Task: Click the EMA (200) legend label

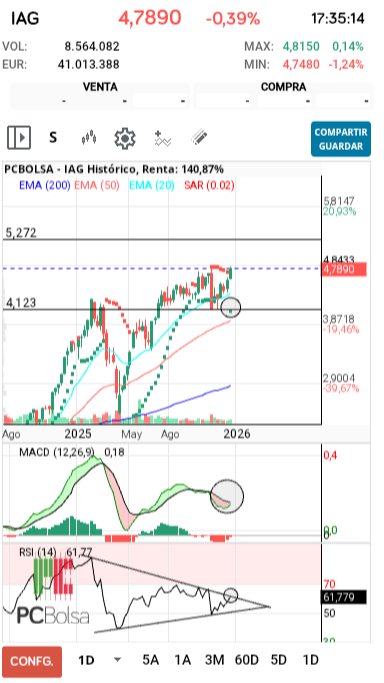Action: [44, 186]
